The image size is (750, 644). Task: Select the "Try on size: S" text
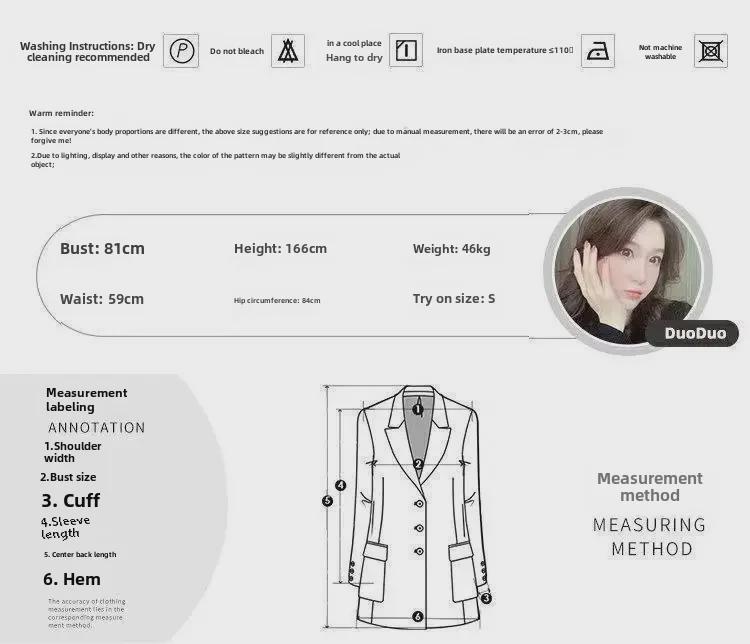(453, 299)
